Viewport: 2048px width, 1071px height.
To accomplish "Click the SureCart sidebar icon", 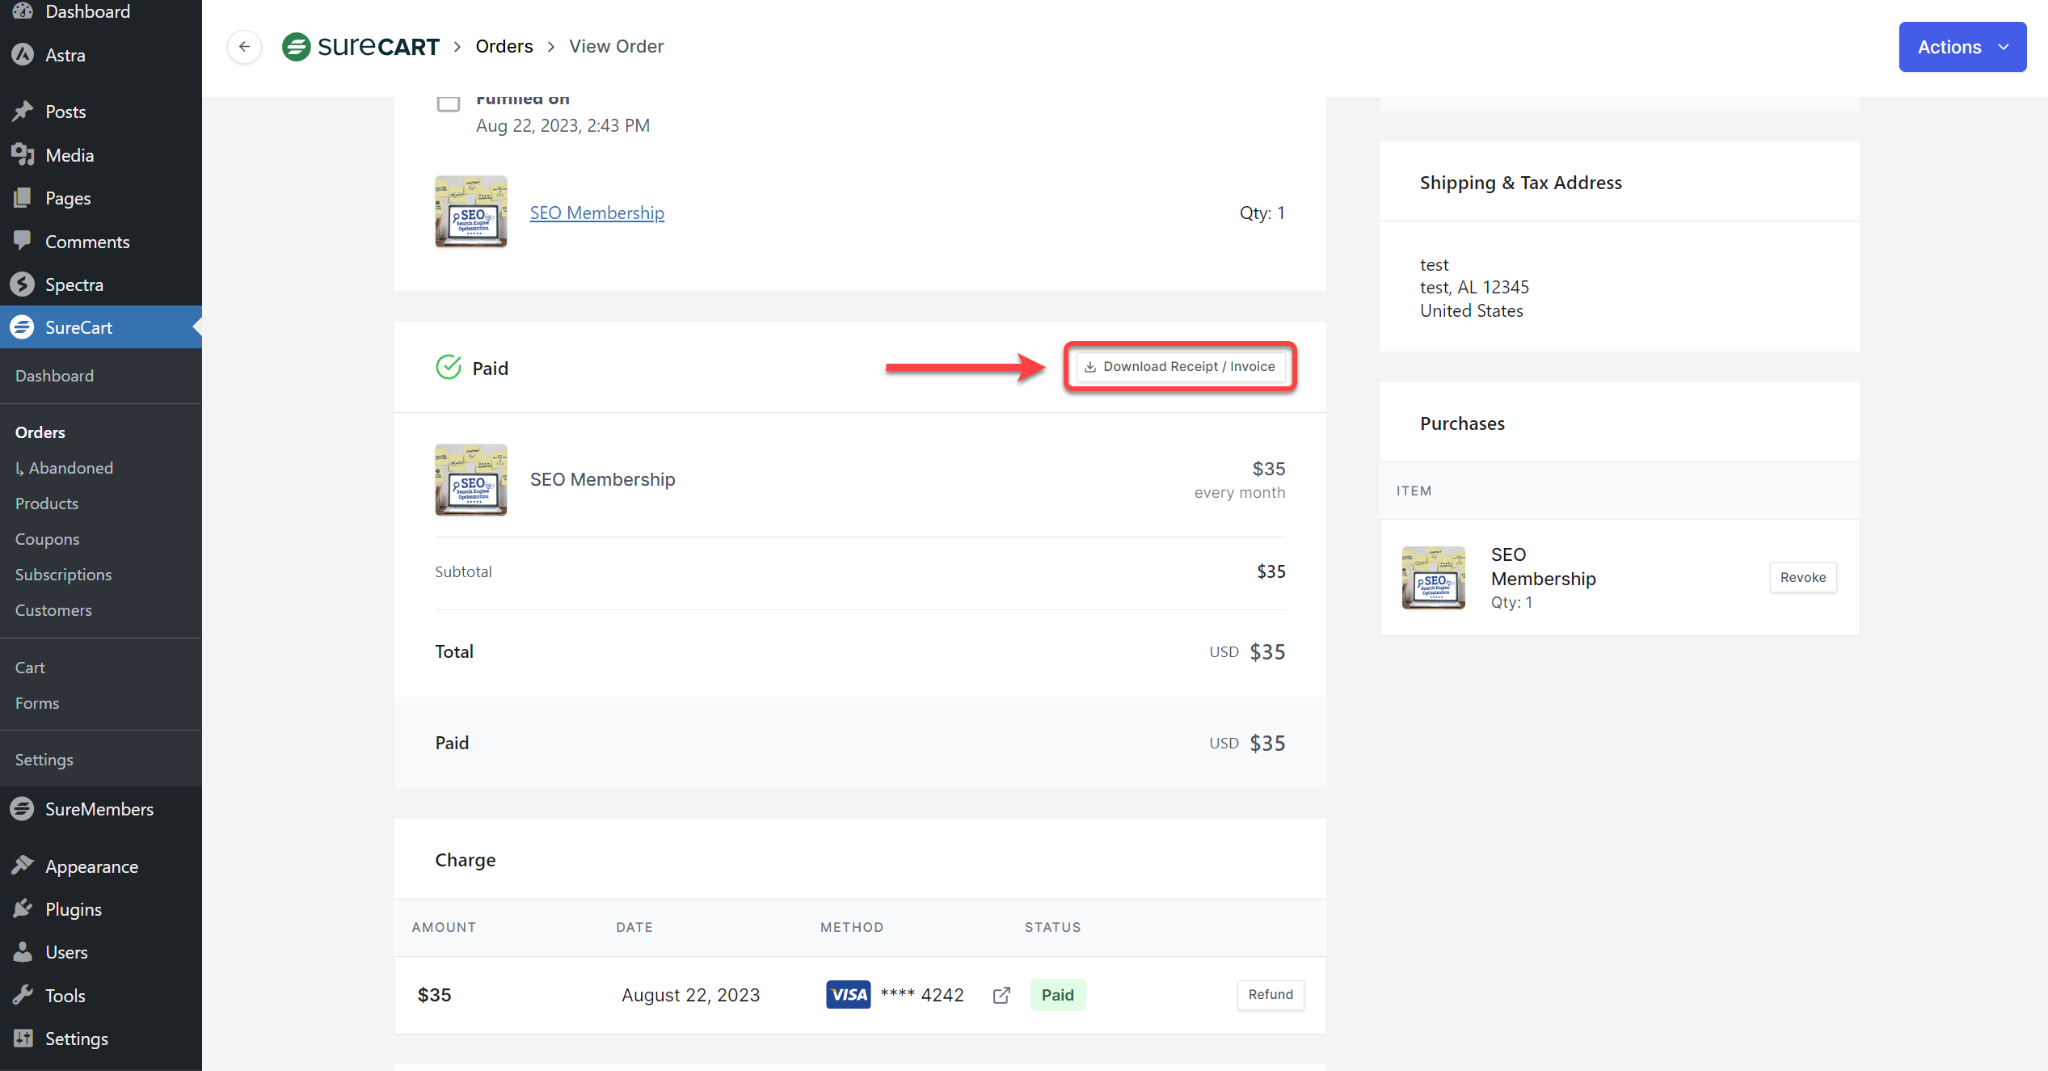I will (x=22, y=327).
